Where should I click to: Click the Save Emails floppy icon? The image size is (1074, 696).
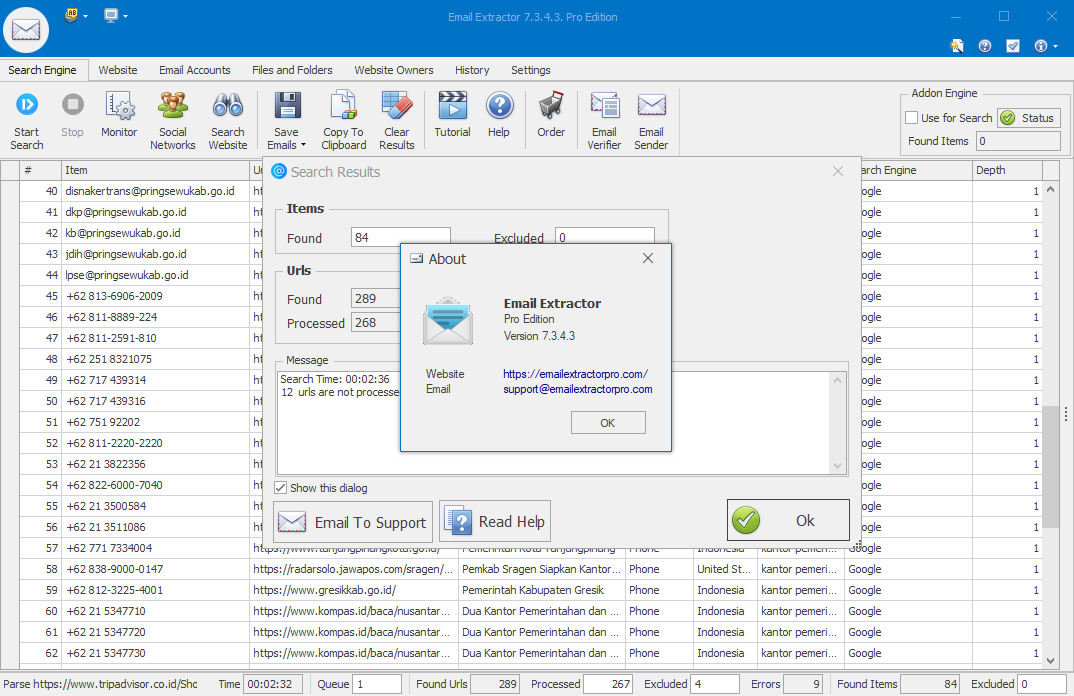[287, 107]
